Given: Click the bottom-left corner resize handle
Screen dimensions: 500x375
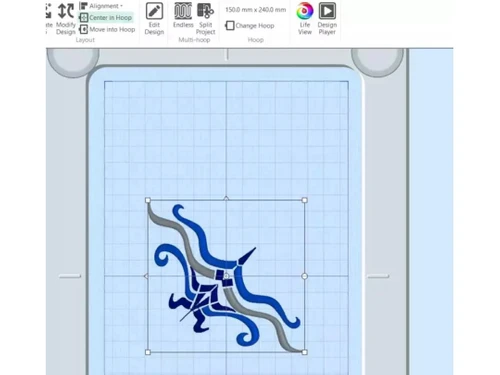Looking at the screenshot, I should tap(148, 352).
